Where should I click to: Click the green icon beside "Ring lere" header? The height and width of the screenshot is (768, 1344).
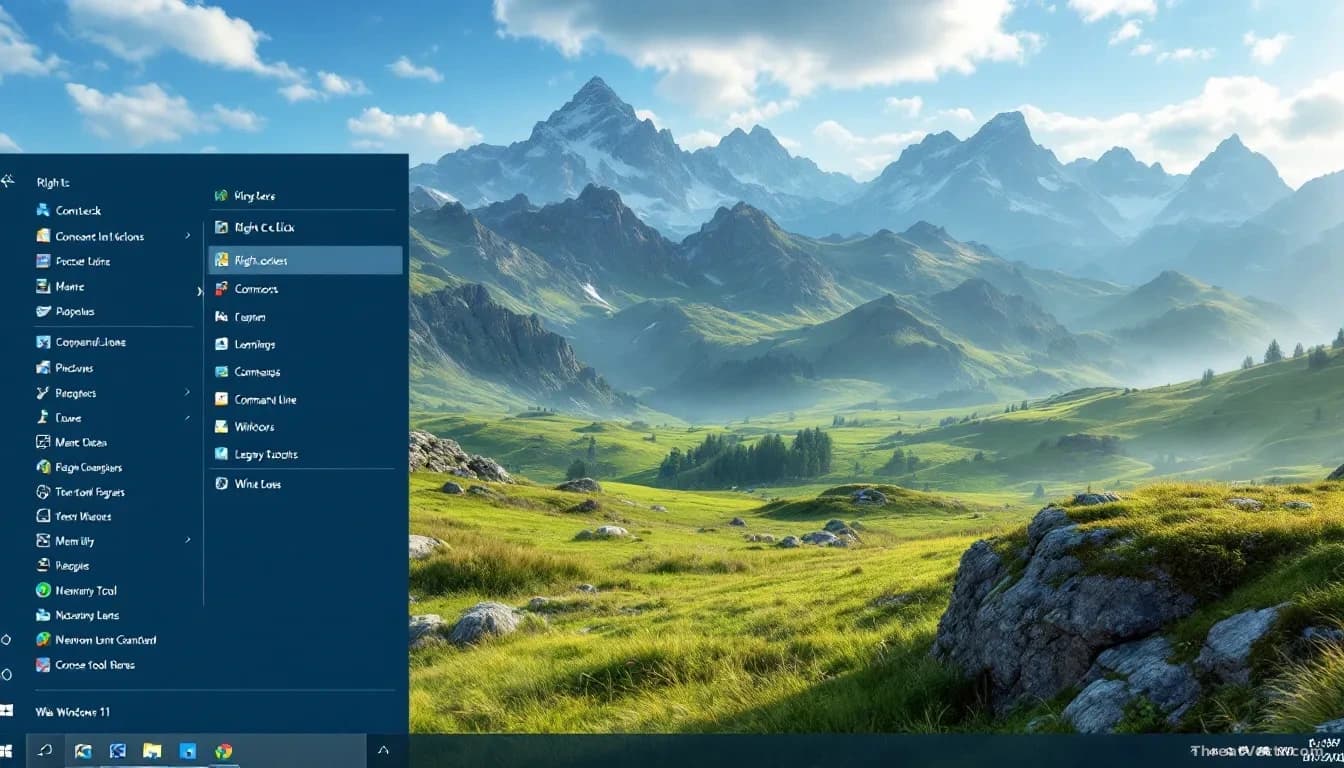221,196
